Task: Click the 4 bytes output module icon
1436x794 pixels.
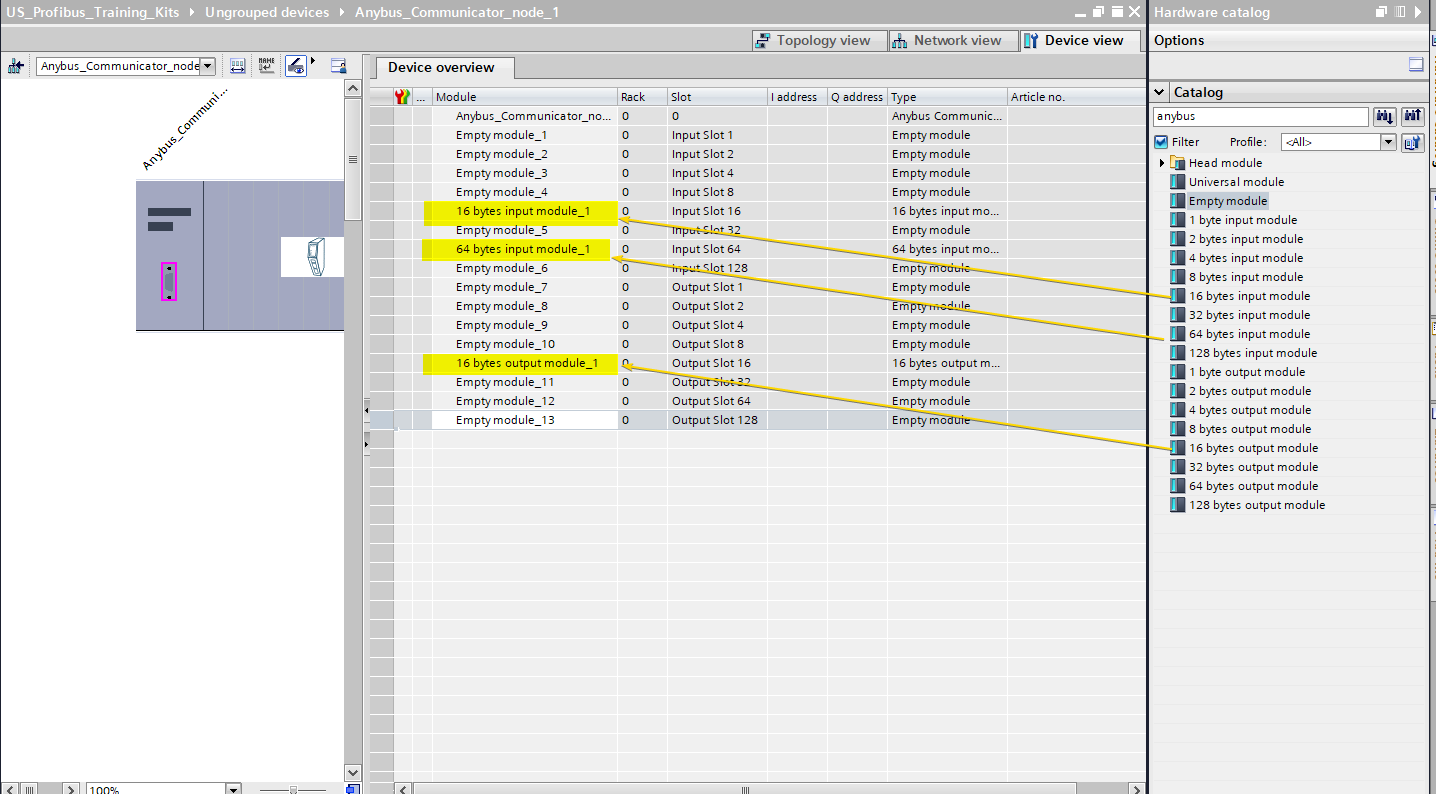Action: click(1178, 410)
